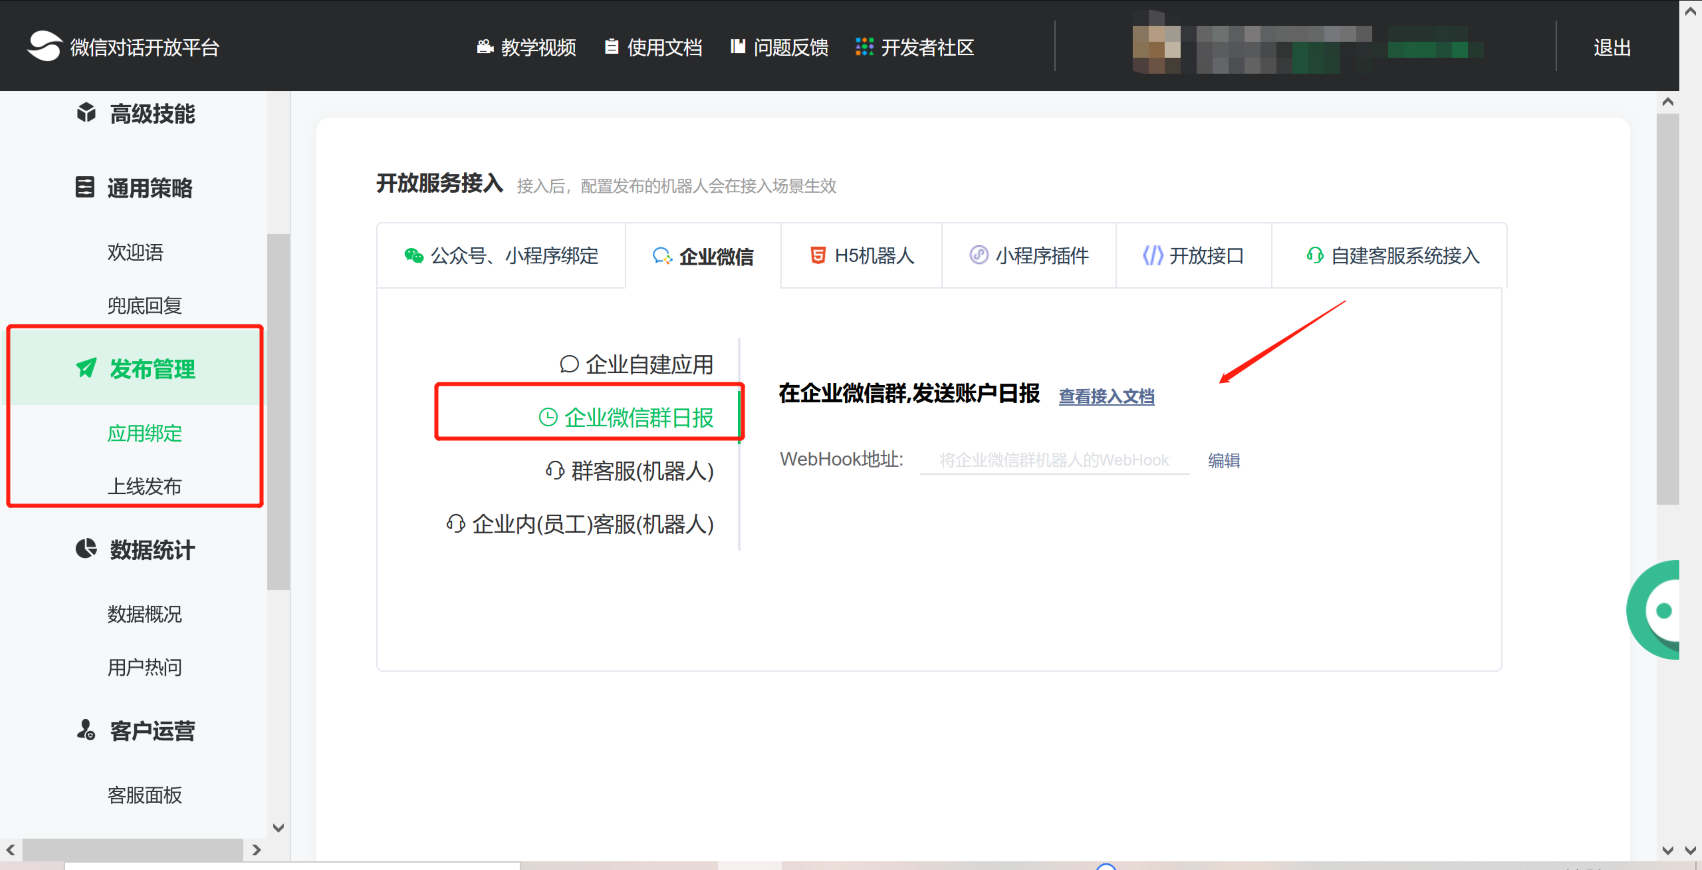Click the sidebar horizontal scroll left arrow
The image size is (1702, 870).
tap(11, 850)
